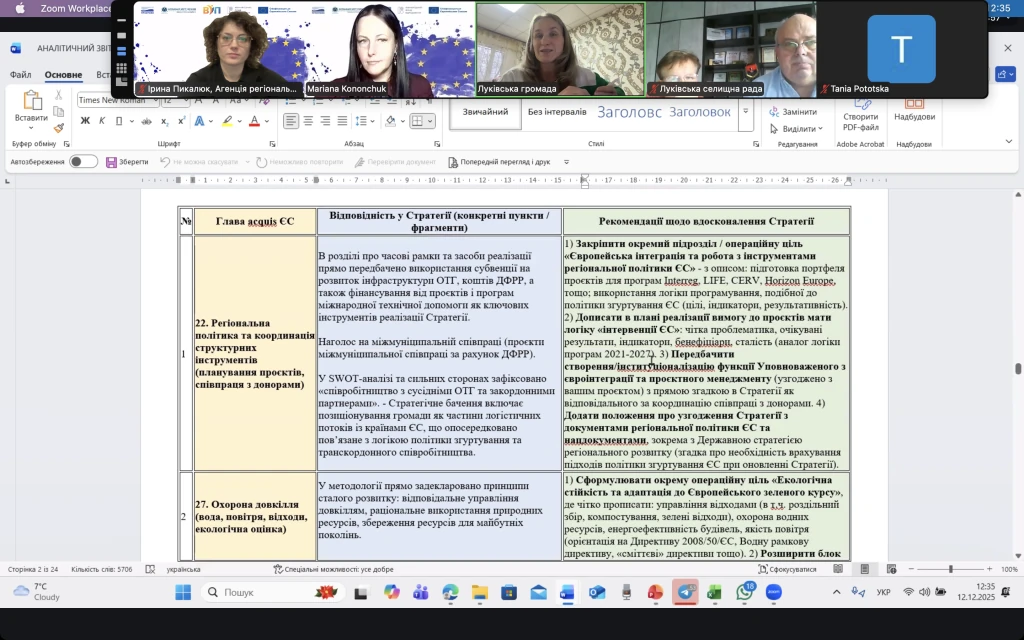The width and height of the screenshot is (1024, 640).
Task: Justify the paragraph text alignment
Action: [x=342, y=121]
